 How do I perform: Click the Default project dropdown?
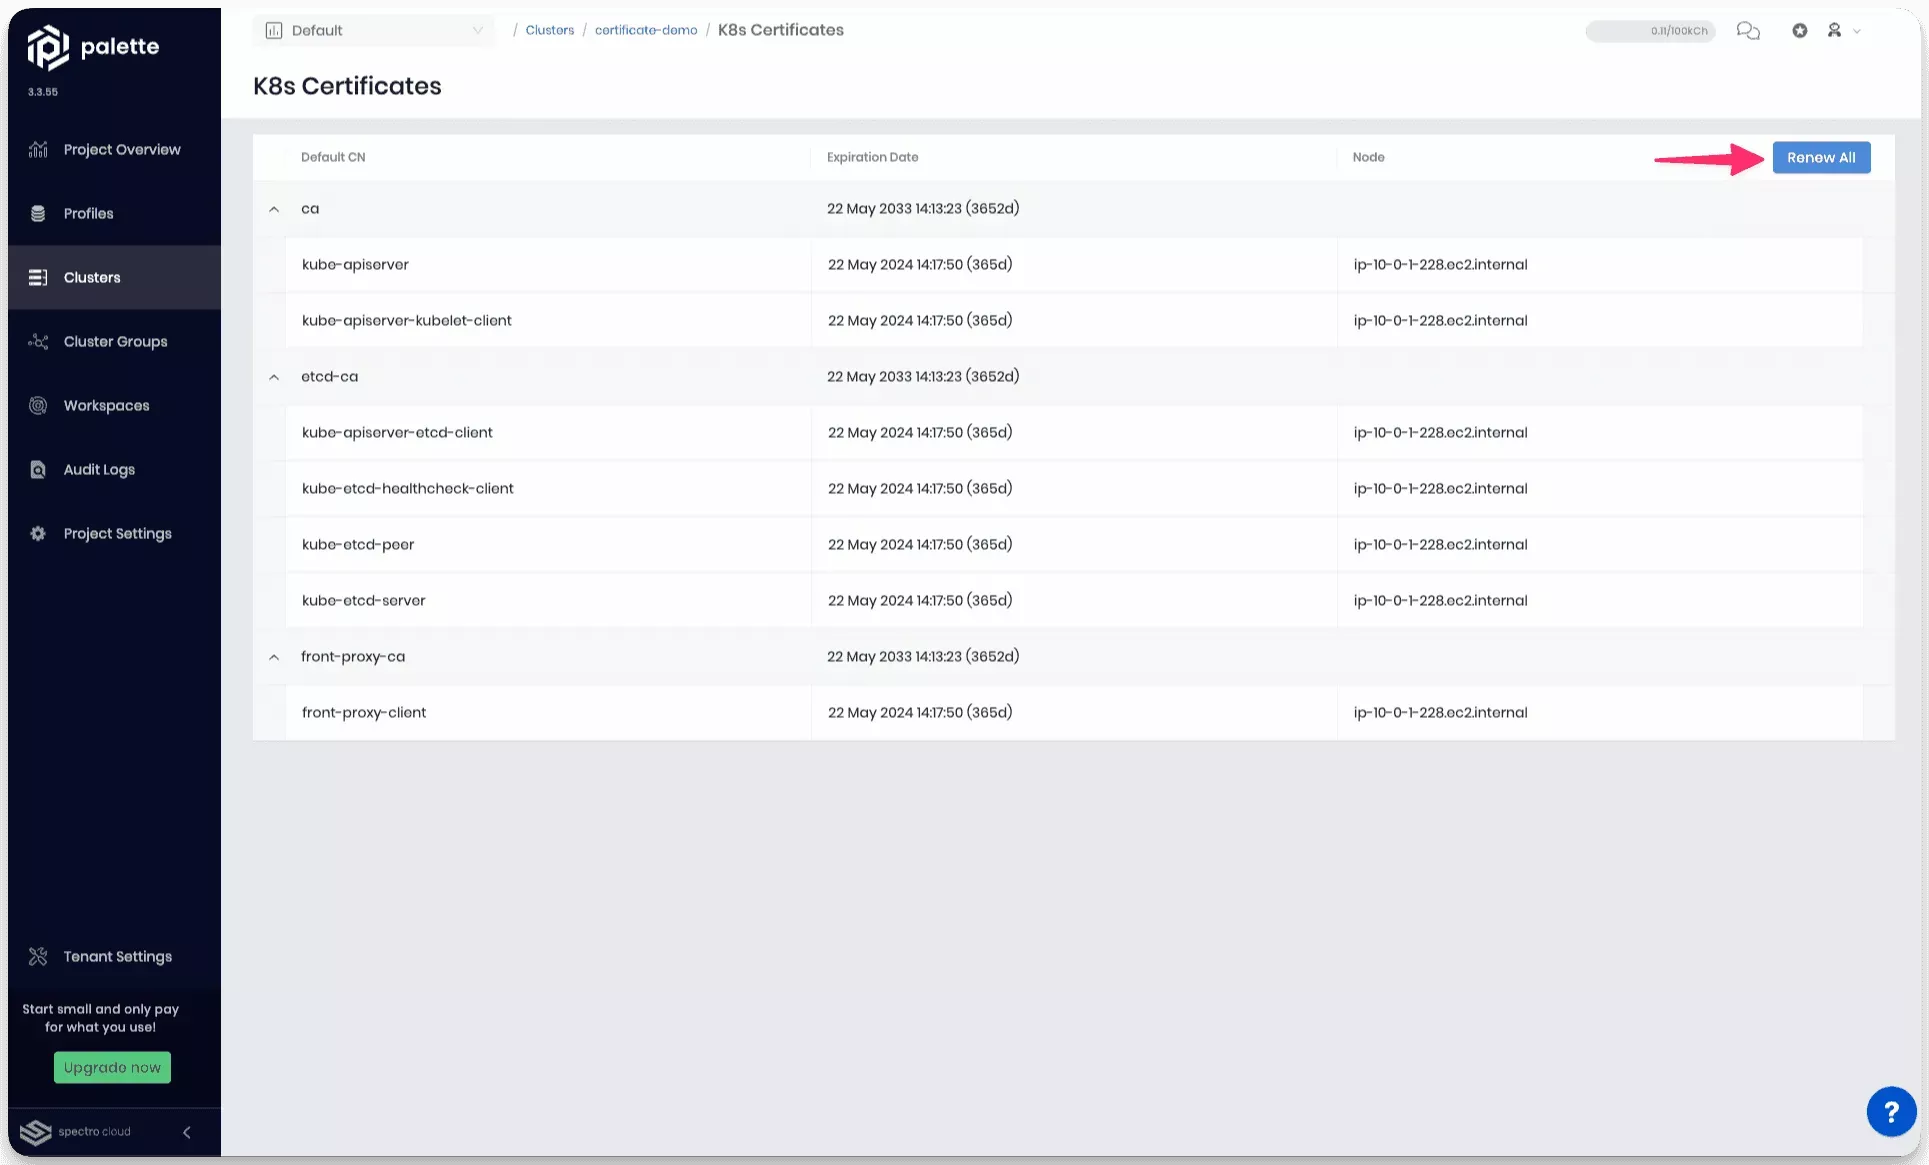(373, 30)
